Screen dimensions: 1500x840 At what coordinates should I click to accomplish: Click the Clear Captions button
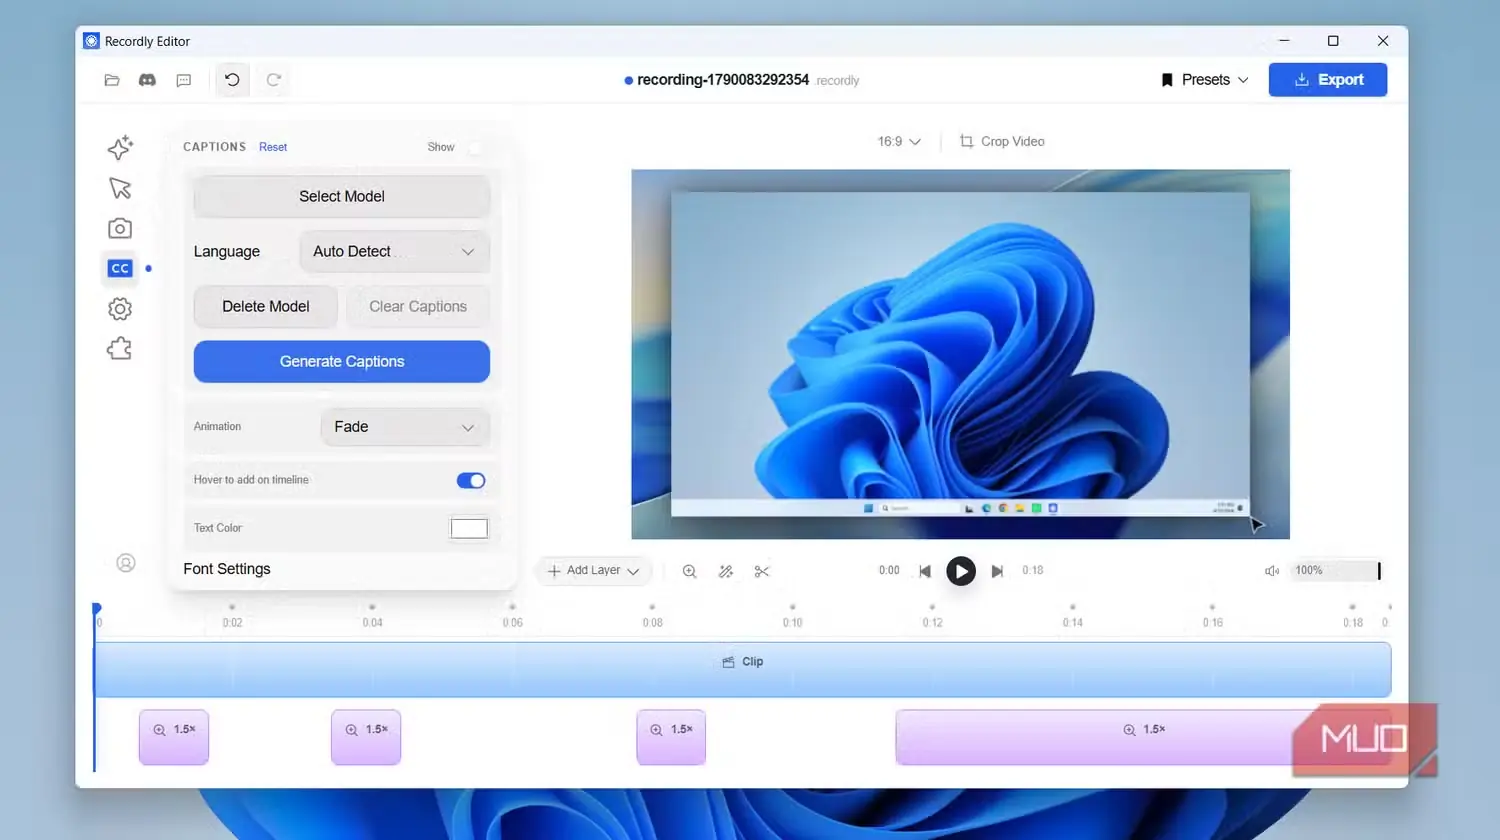click(x=418, y=307)
